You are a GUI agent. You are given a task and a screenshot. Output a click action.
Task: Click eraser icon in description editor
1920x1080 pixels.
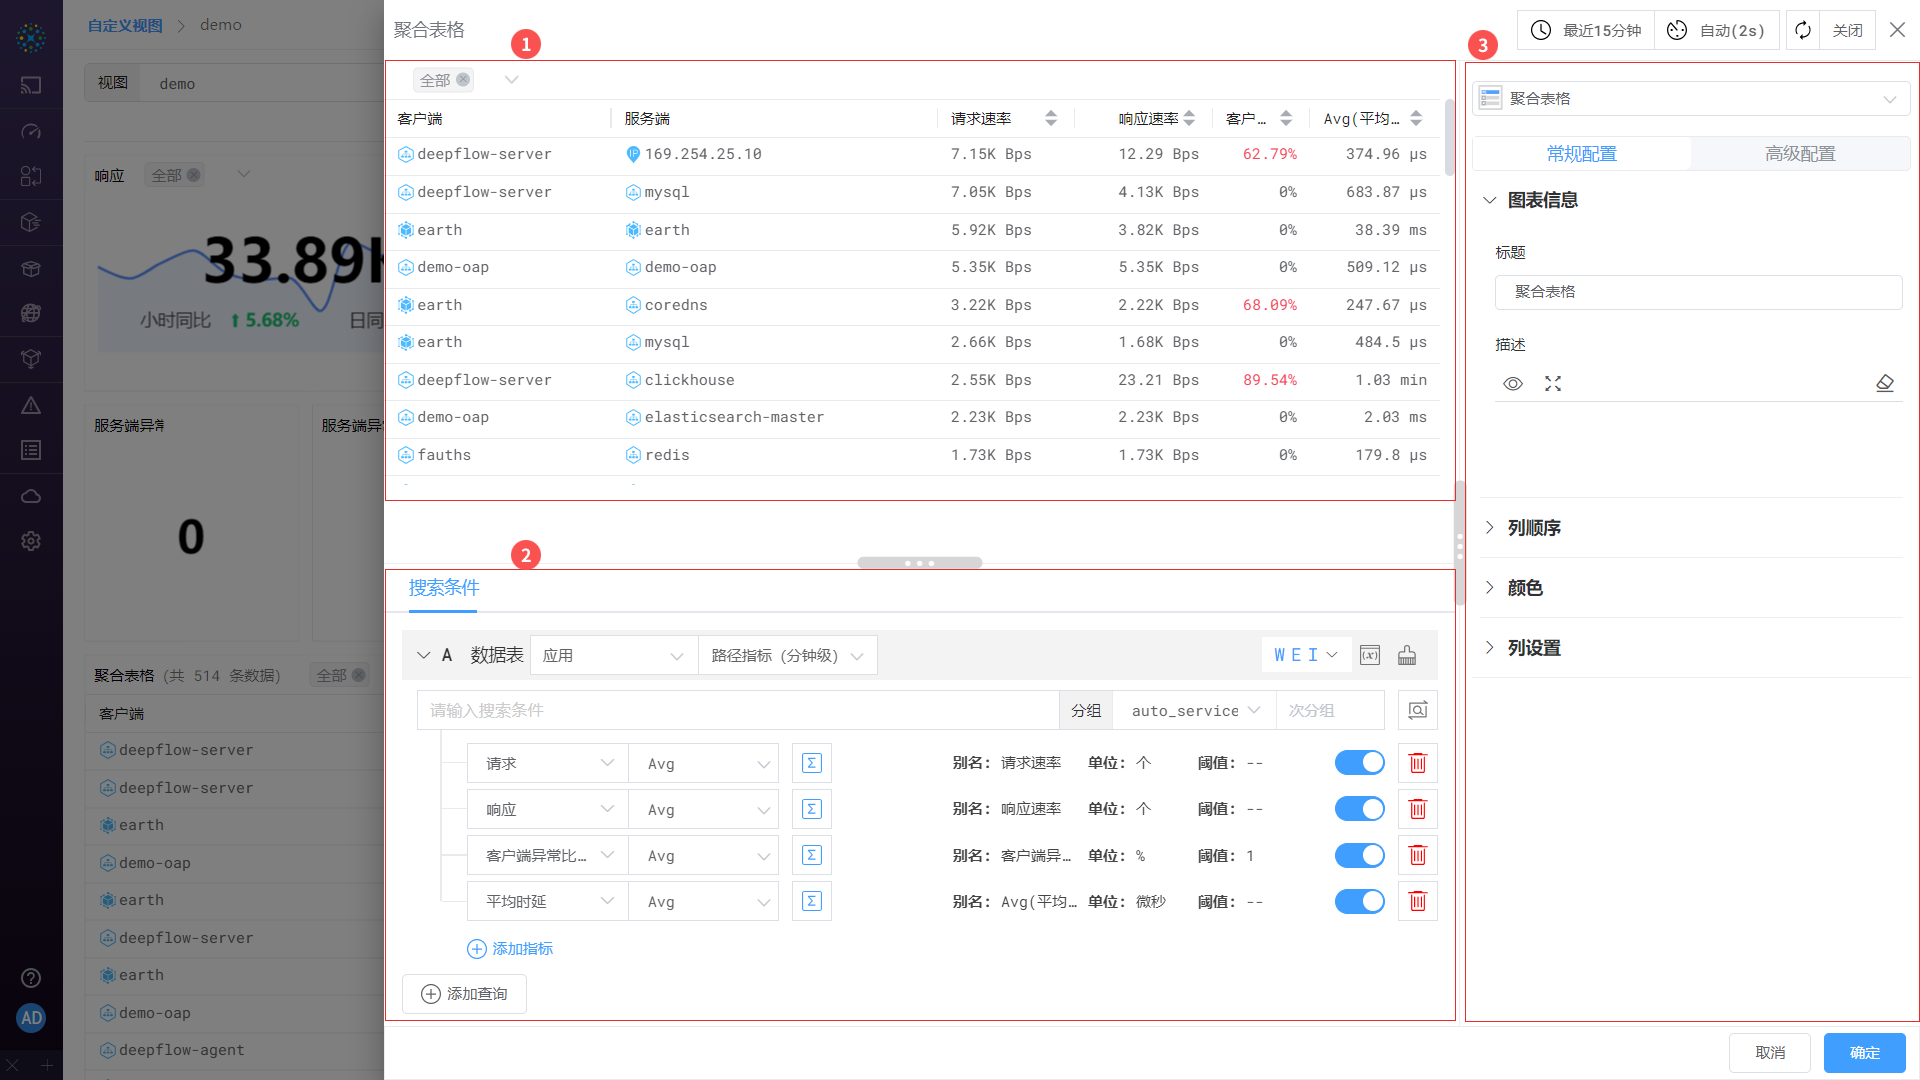pos(1884,384)
